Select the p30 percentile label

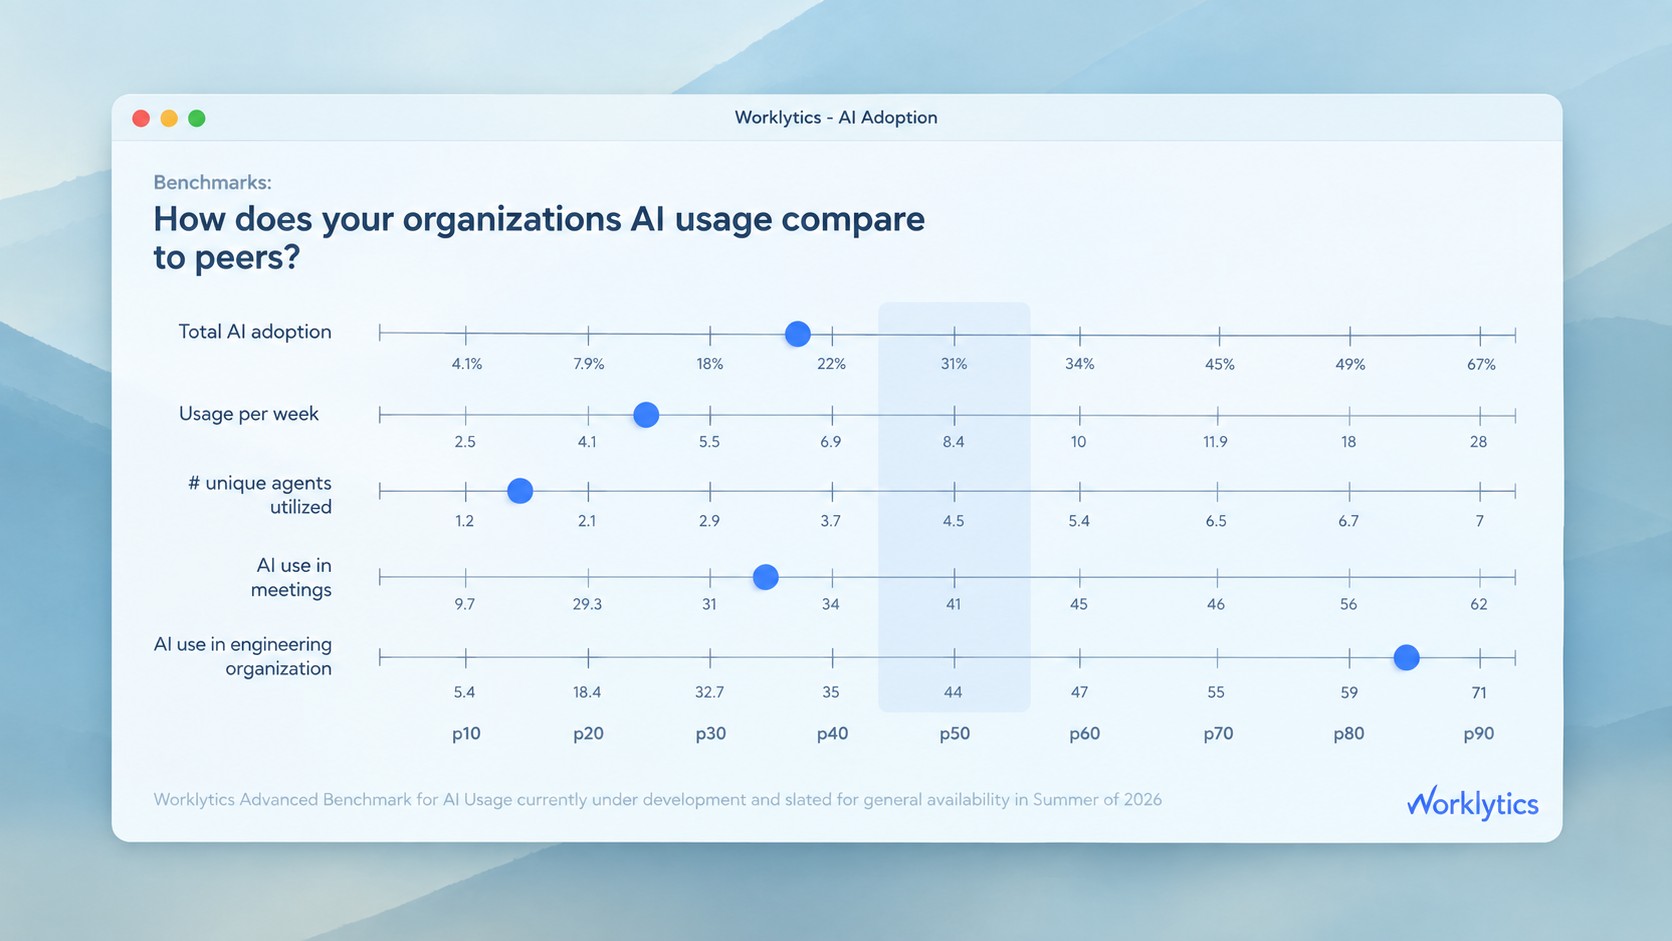tap(711, 734)
